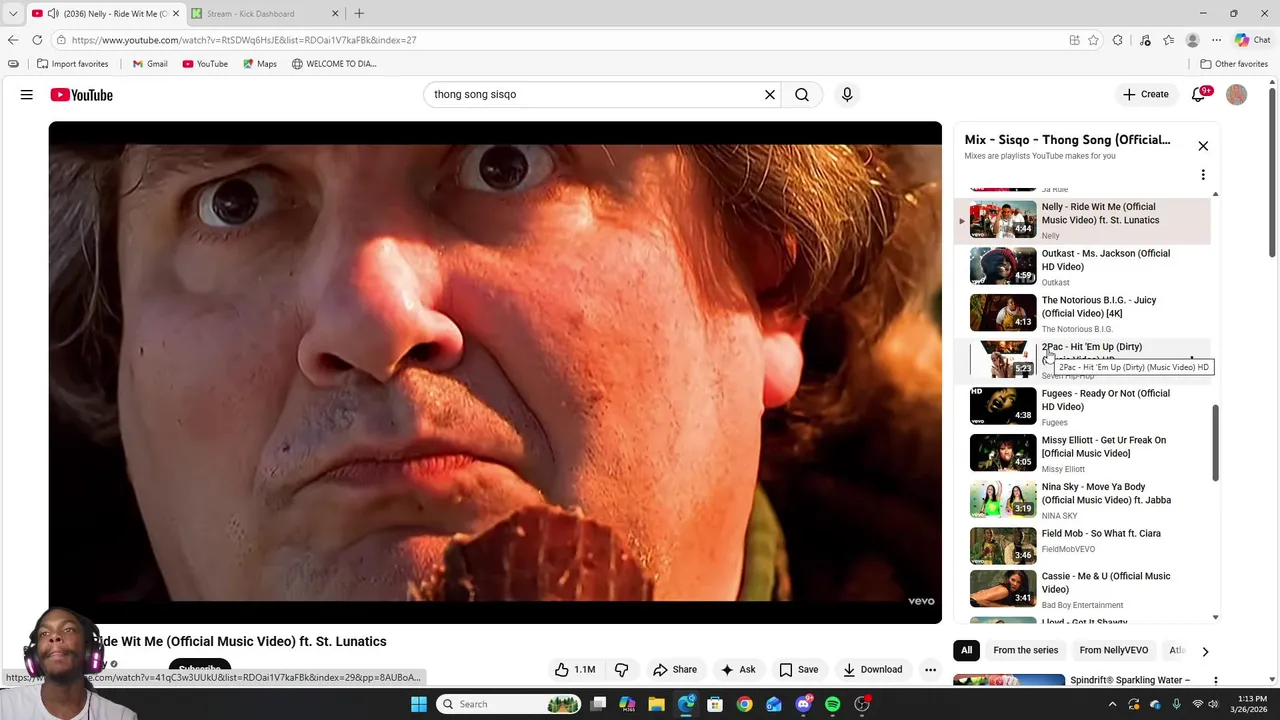Image resolution: width=1280 pixels, height=720 pixels.
Task: Open the WELCOME TO DIA bookmark
Action: click(334, 64)
